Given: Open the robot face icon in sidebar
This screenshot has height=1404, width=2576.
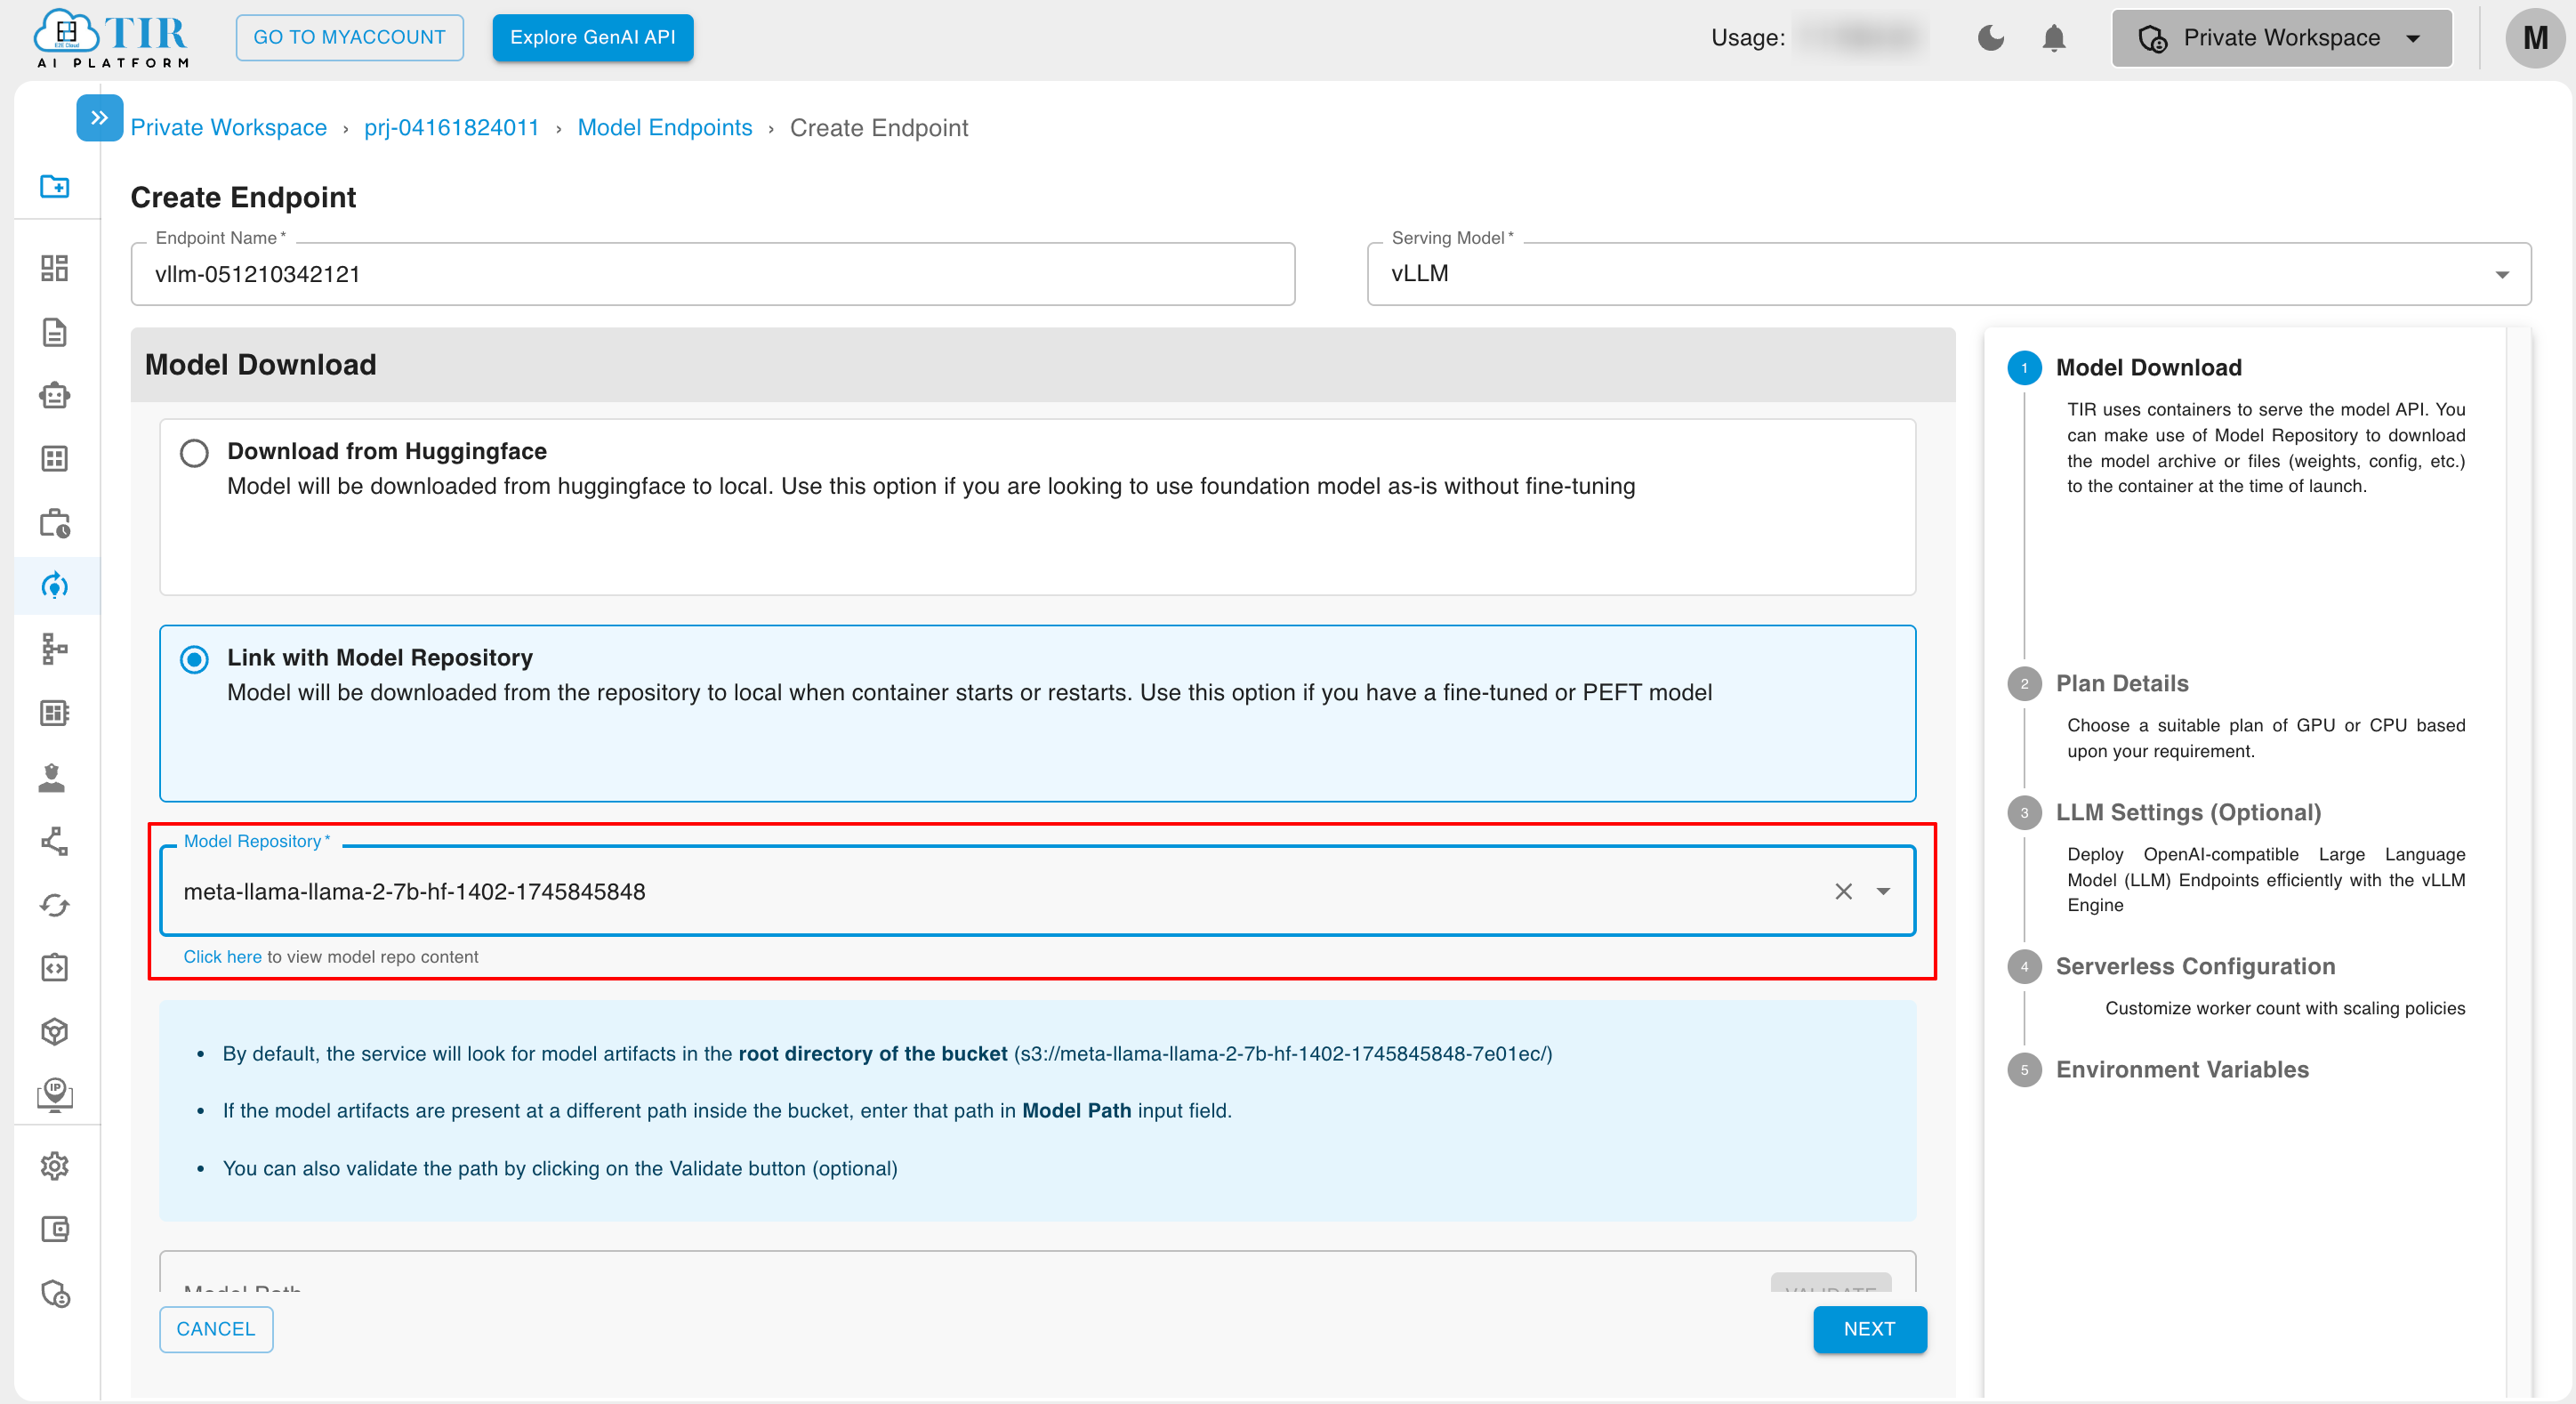Looking at the screenshot, I should [x=55, y=395].
